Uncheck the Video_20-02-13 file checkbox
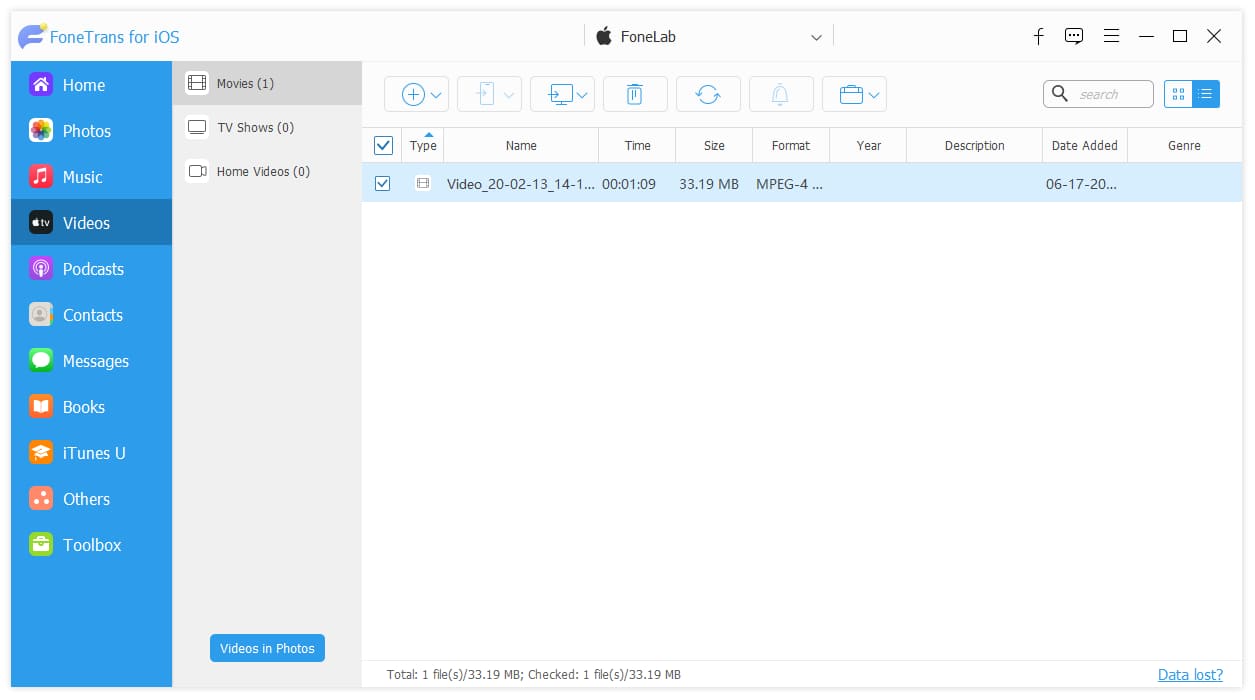Viewport: 1255px width, 700px height. click(382, 183)
